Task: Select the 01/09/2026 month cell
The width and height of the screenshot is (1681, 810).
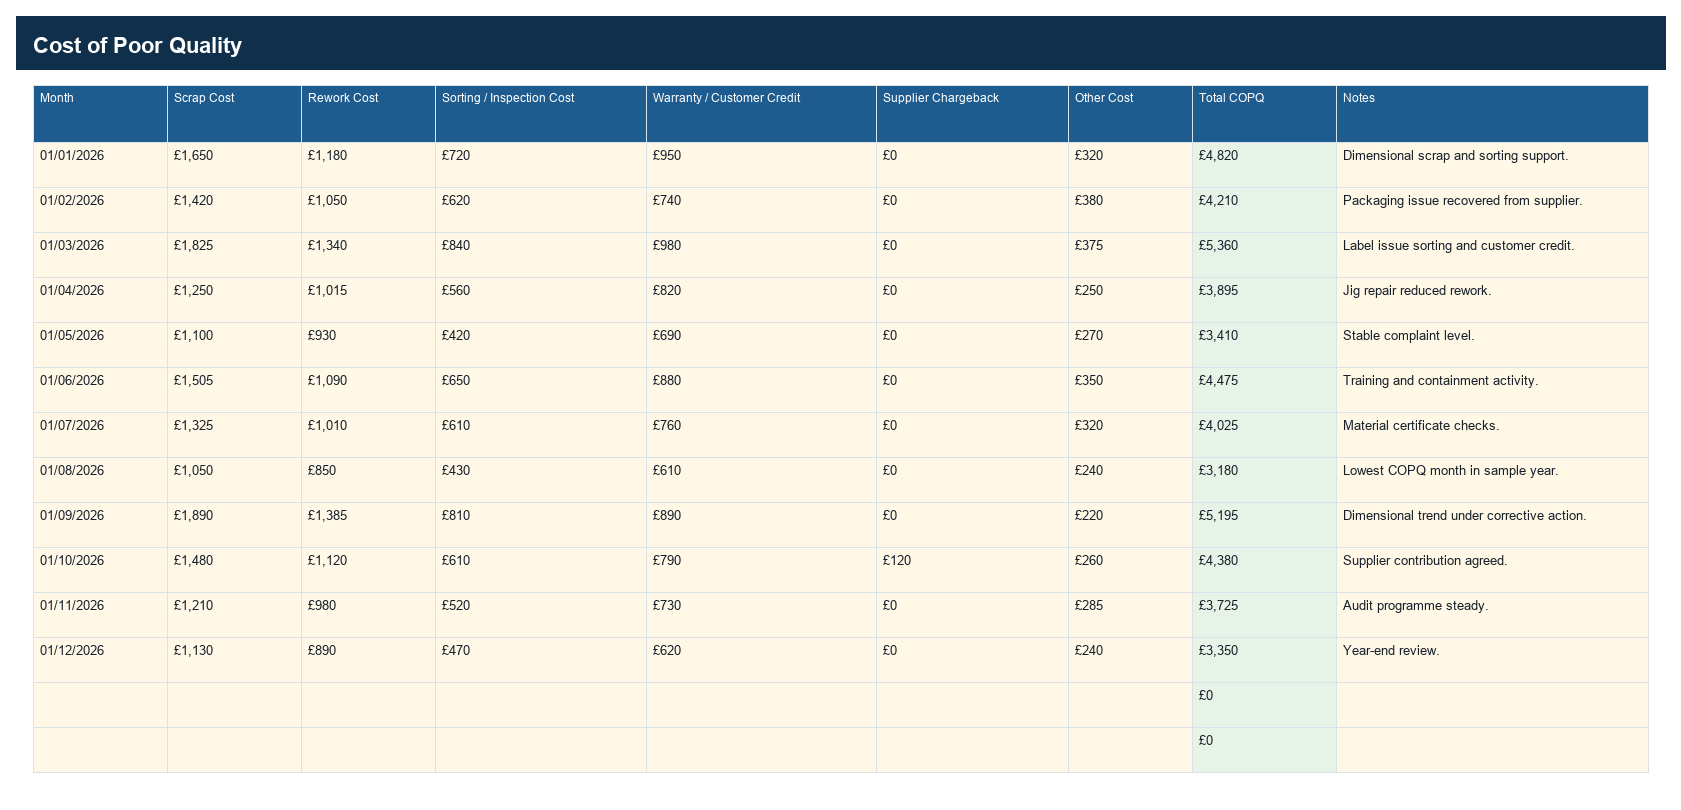Action: (x=100, y=525)
